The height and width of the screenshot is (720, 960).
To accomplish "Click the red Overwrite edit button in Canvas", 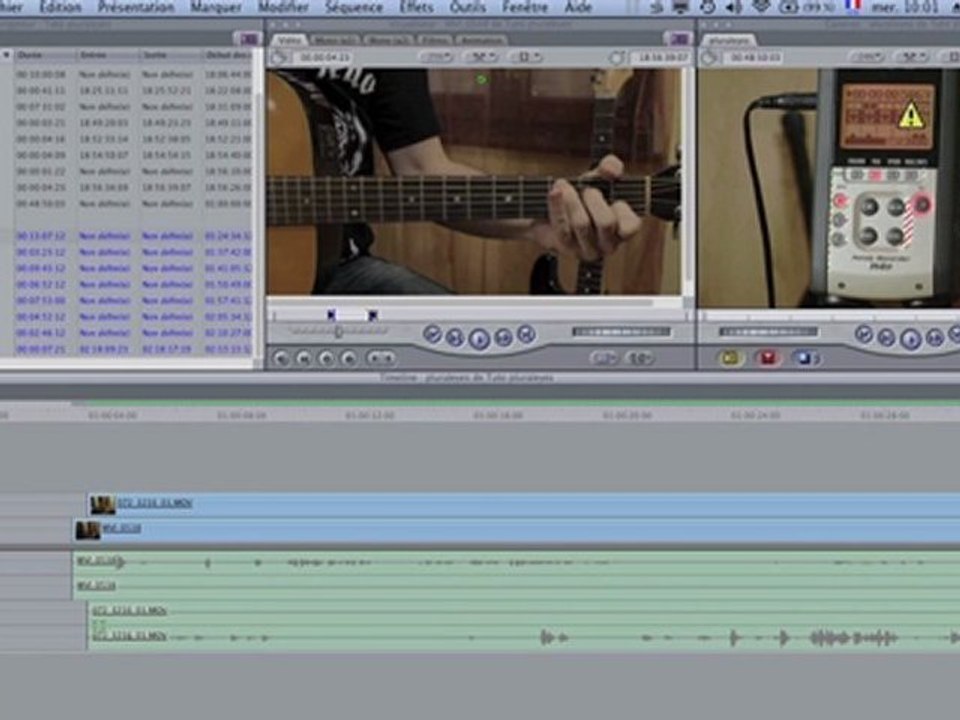I will tap(768, 358).
